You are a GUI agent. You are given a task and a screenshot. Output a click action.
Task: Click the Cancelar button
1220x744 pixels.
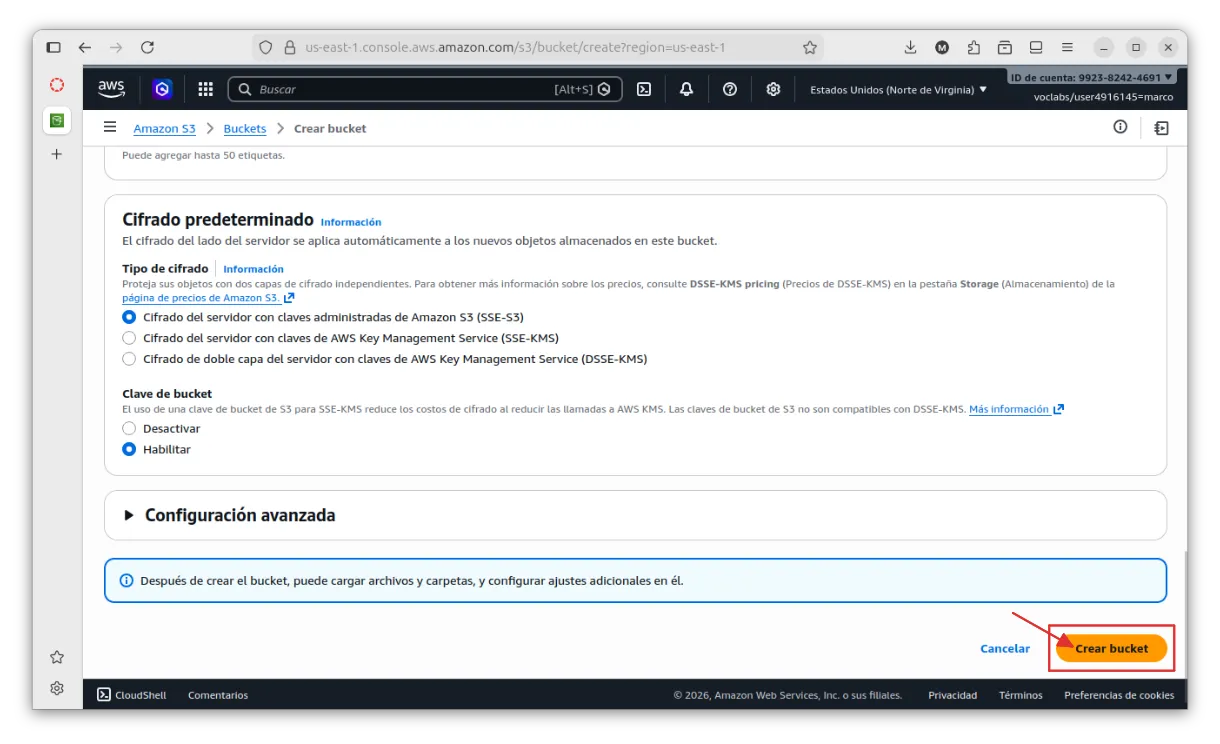(x=1005, y=648)
